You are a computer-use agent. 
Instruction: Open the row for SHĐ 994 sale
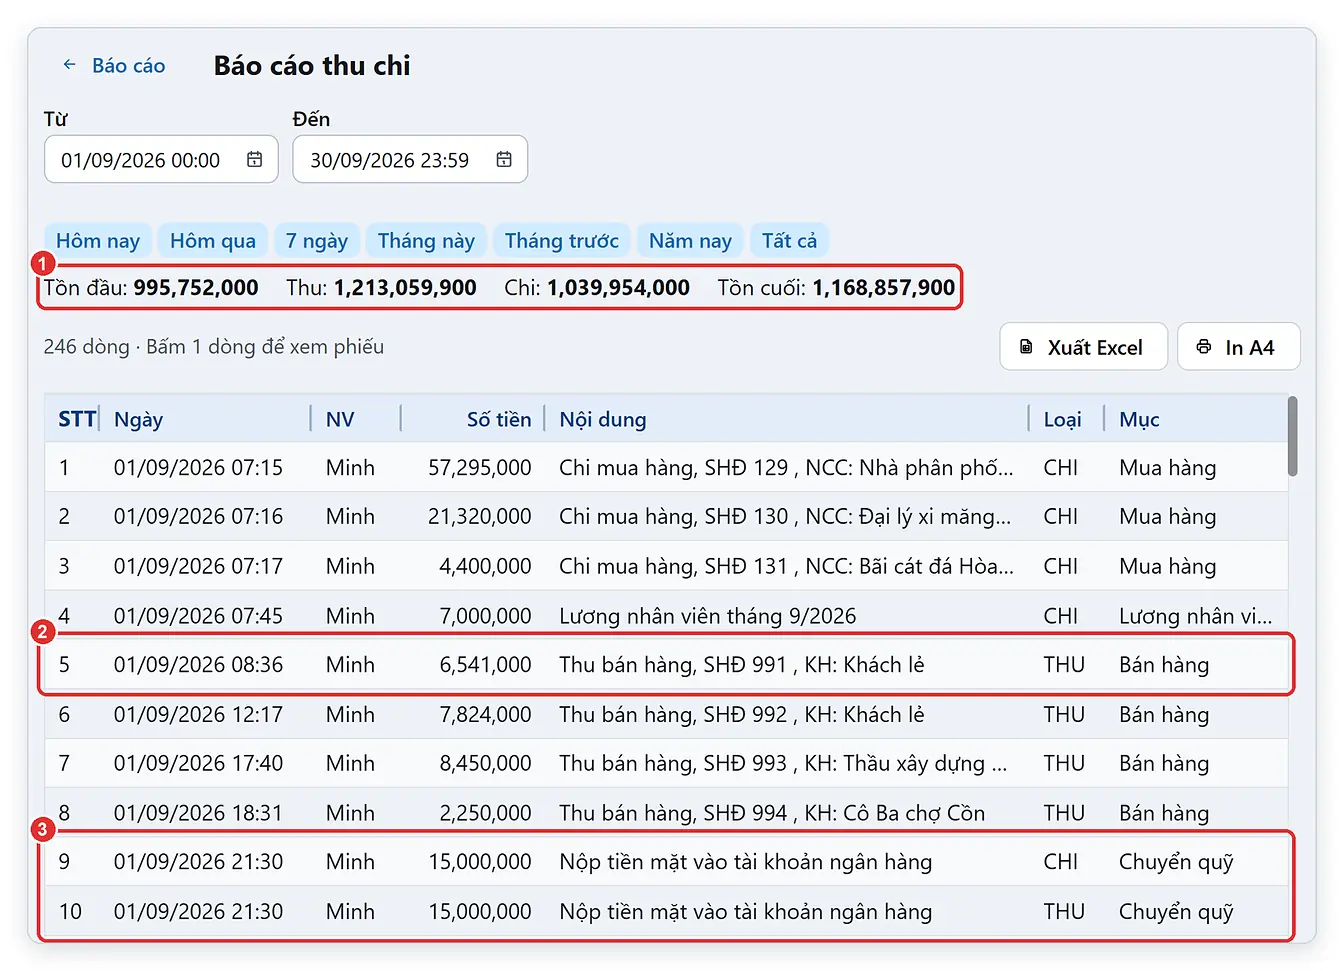coord(666,813)
